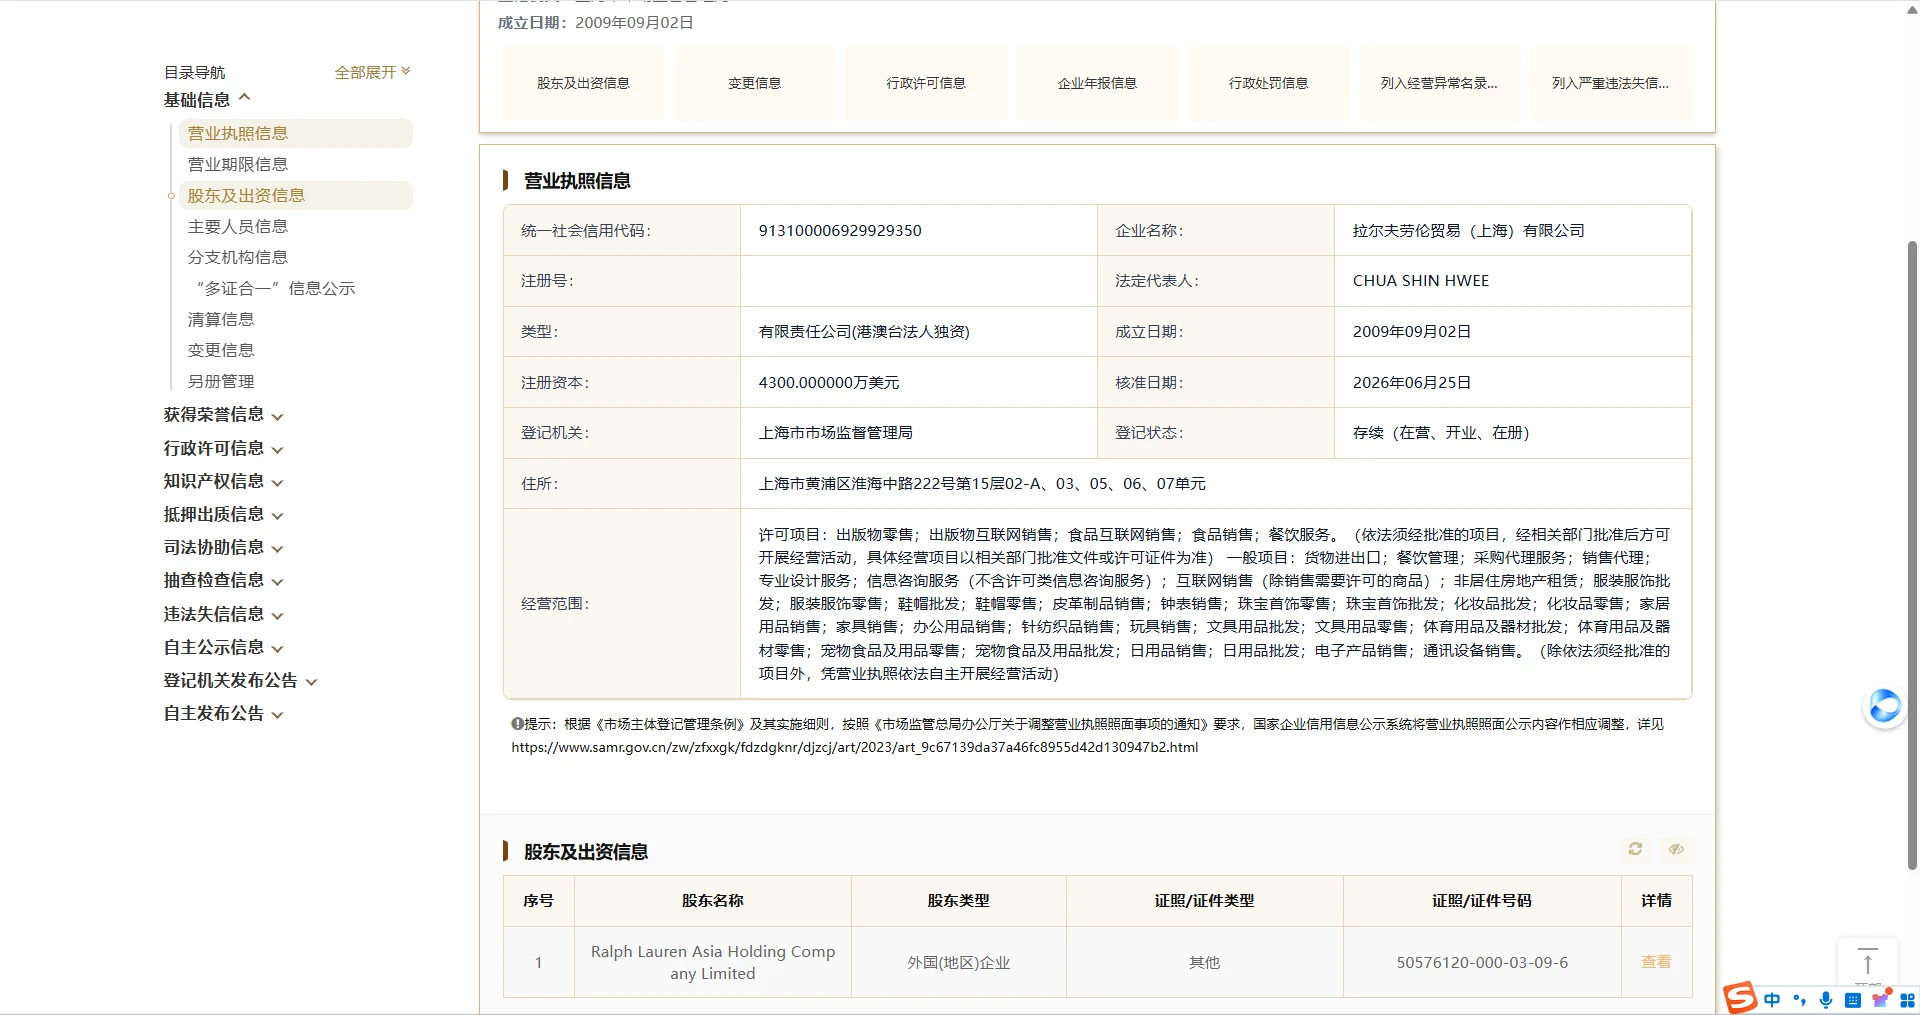Image resolution: width=1920 pixels, height=1015 pixels.
Task: Expand 获得荣誉信息 in navigation
Action: [x=223, y=415]
